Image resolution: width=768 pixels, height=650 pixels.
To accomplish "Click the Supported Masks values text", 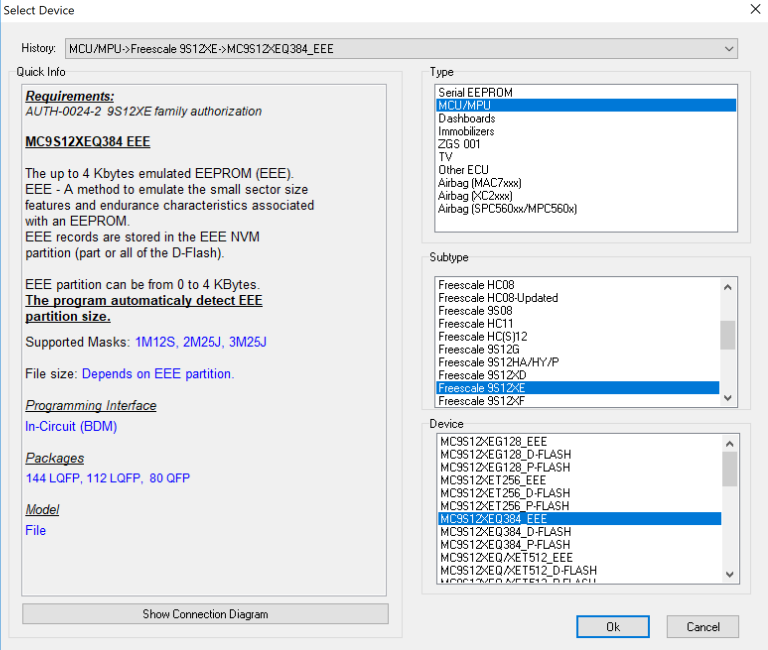I will 201,342.
